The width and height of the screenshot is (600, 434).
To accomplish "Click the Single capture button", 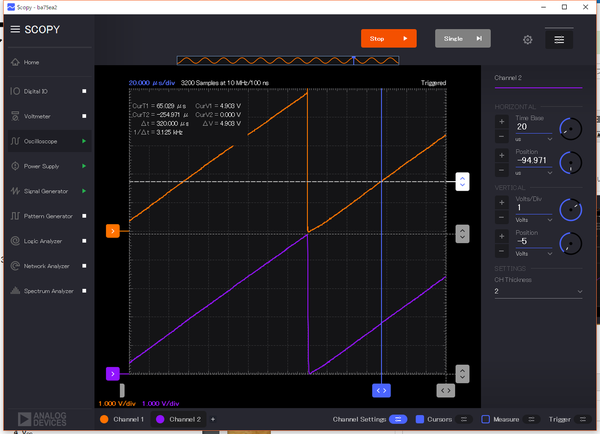I will coord(463,39).
